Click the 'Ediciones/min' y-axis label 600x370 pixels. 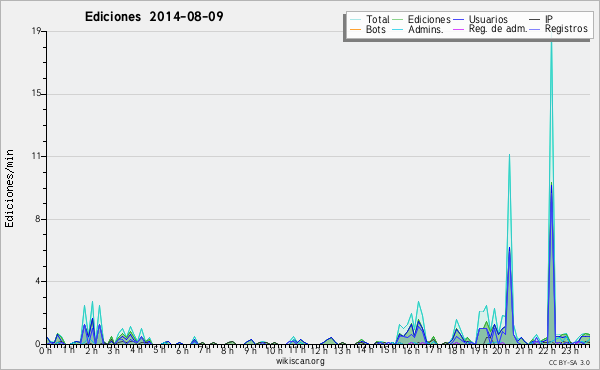[x=9, y=188]
